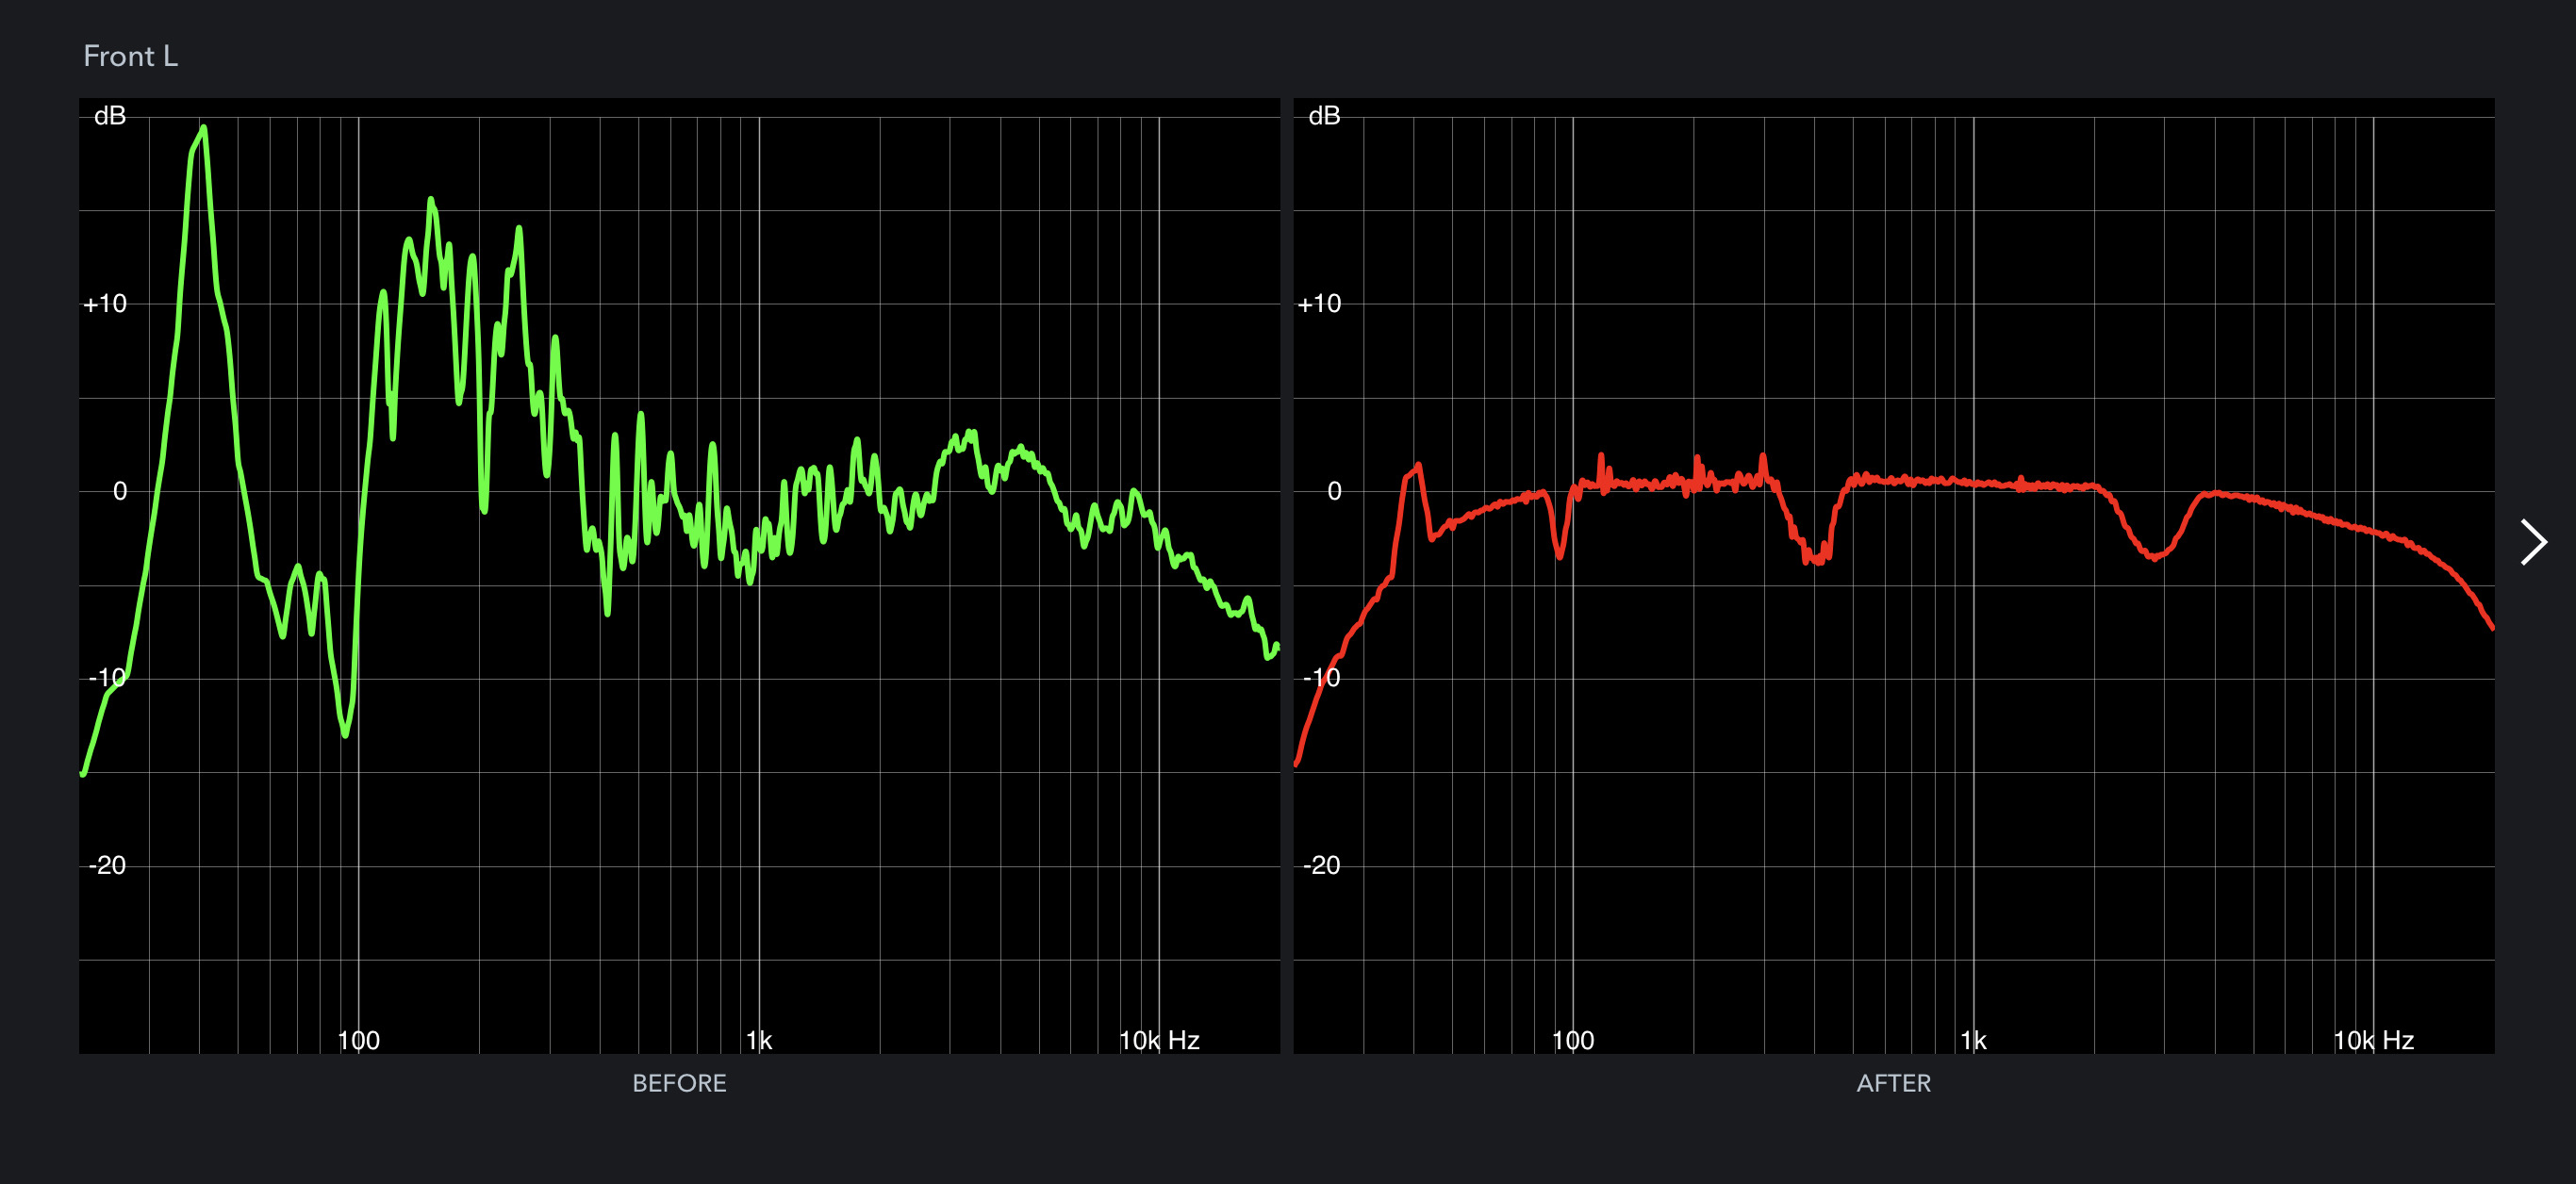
Task: Click the 100 frequency label in AFTER graph
Action: coord(1572,1040)
